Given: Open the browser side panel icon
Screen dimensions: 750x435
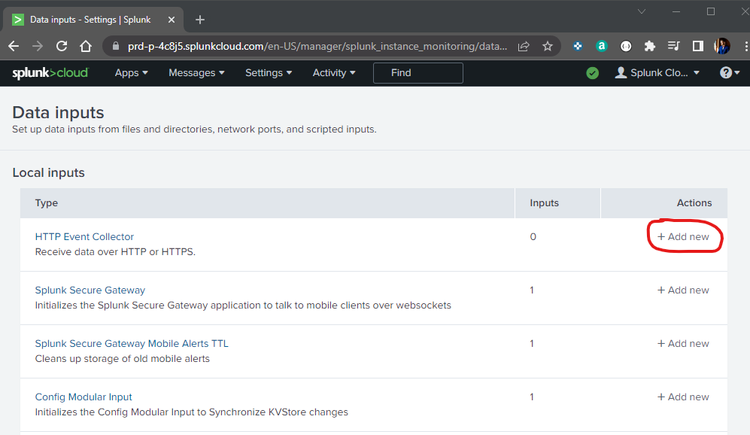Looking at the screenshot, I should (697, 46).
